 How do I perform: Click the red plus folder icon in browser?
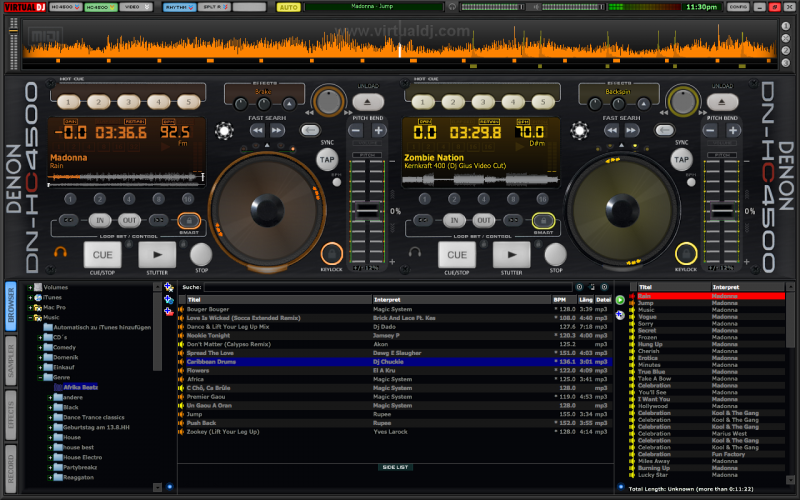(168, 311)
